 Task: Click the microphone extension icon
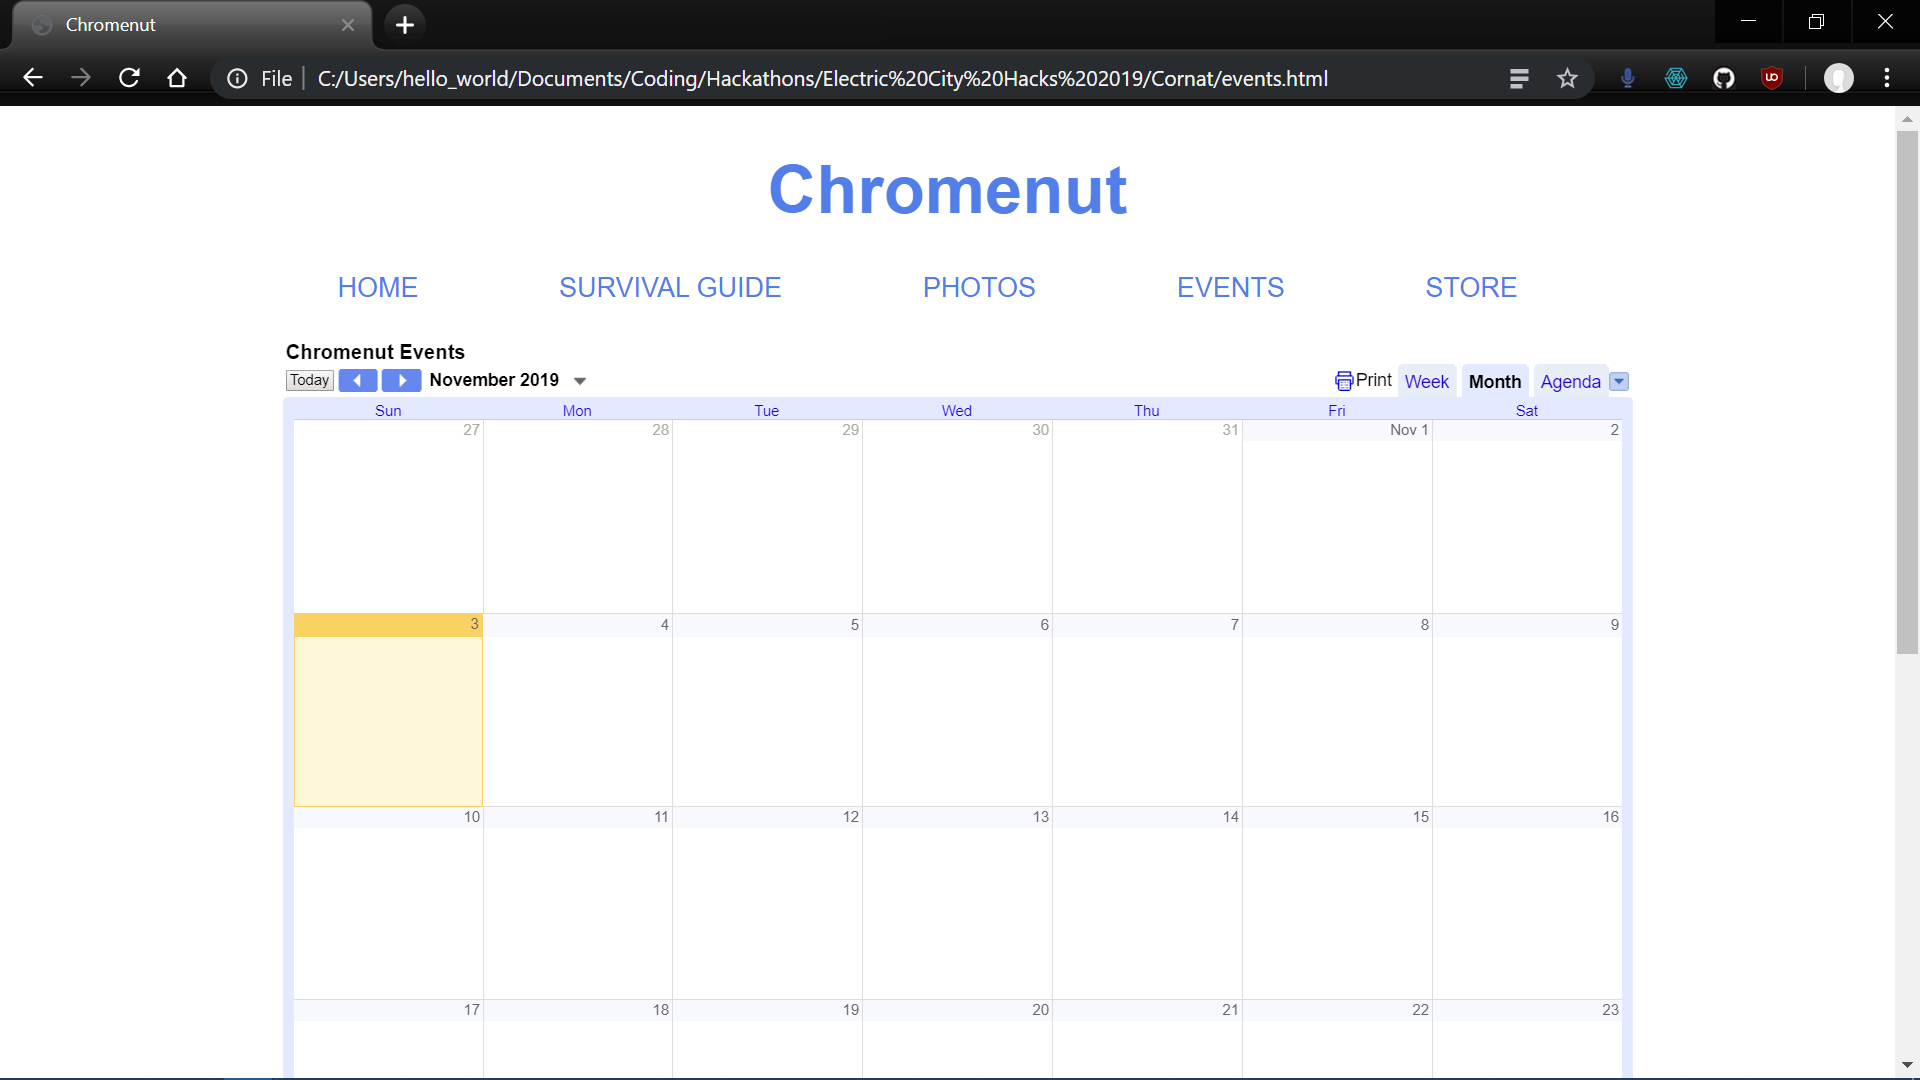coord(1628,78)
